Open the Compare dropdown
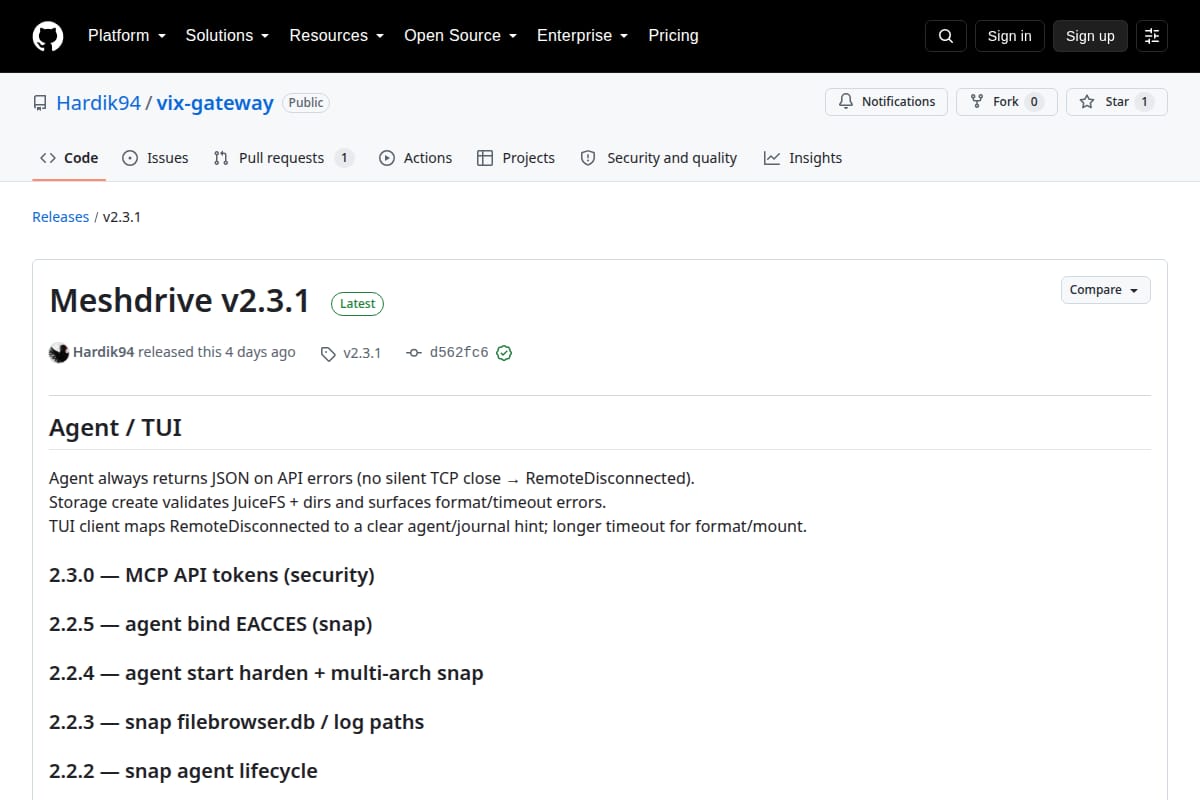The height and width of the screenshot is (800, 1200). pos(1105,290)
